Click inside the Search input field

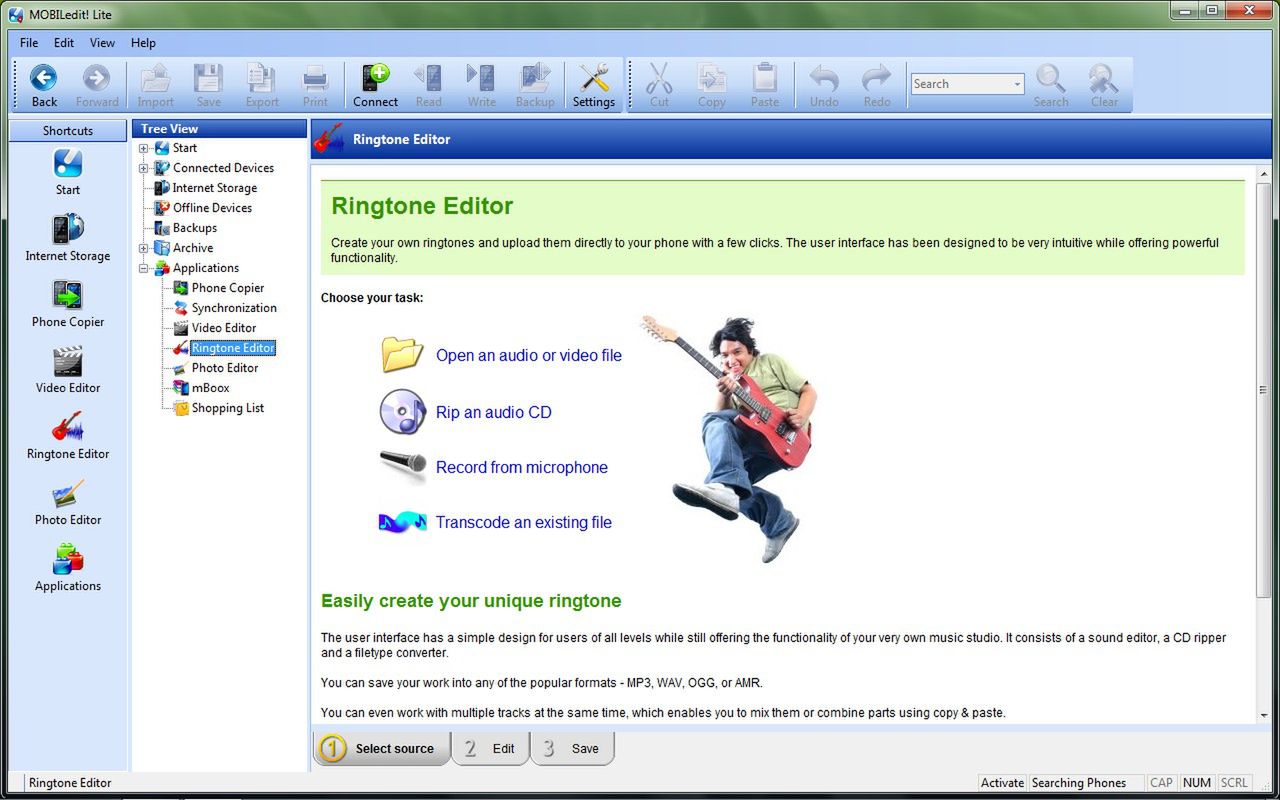pos(960,84)
